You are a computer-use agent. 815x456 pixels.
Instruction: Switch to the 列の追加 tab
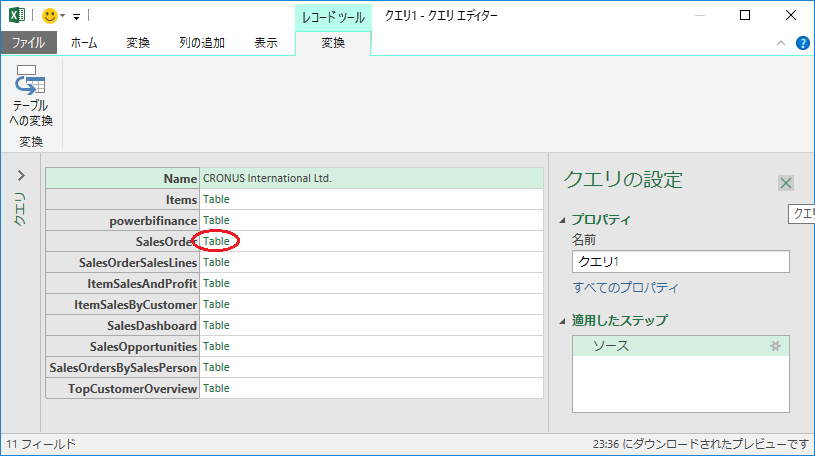(201, 43)
